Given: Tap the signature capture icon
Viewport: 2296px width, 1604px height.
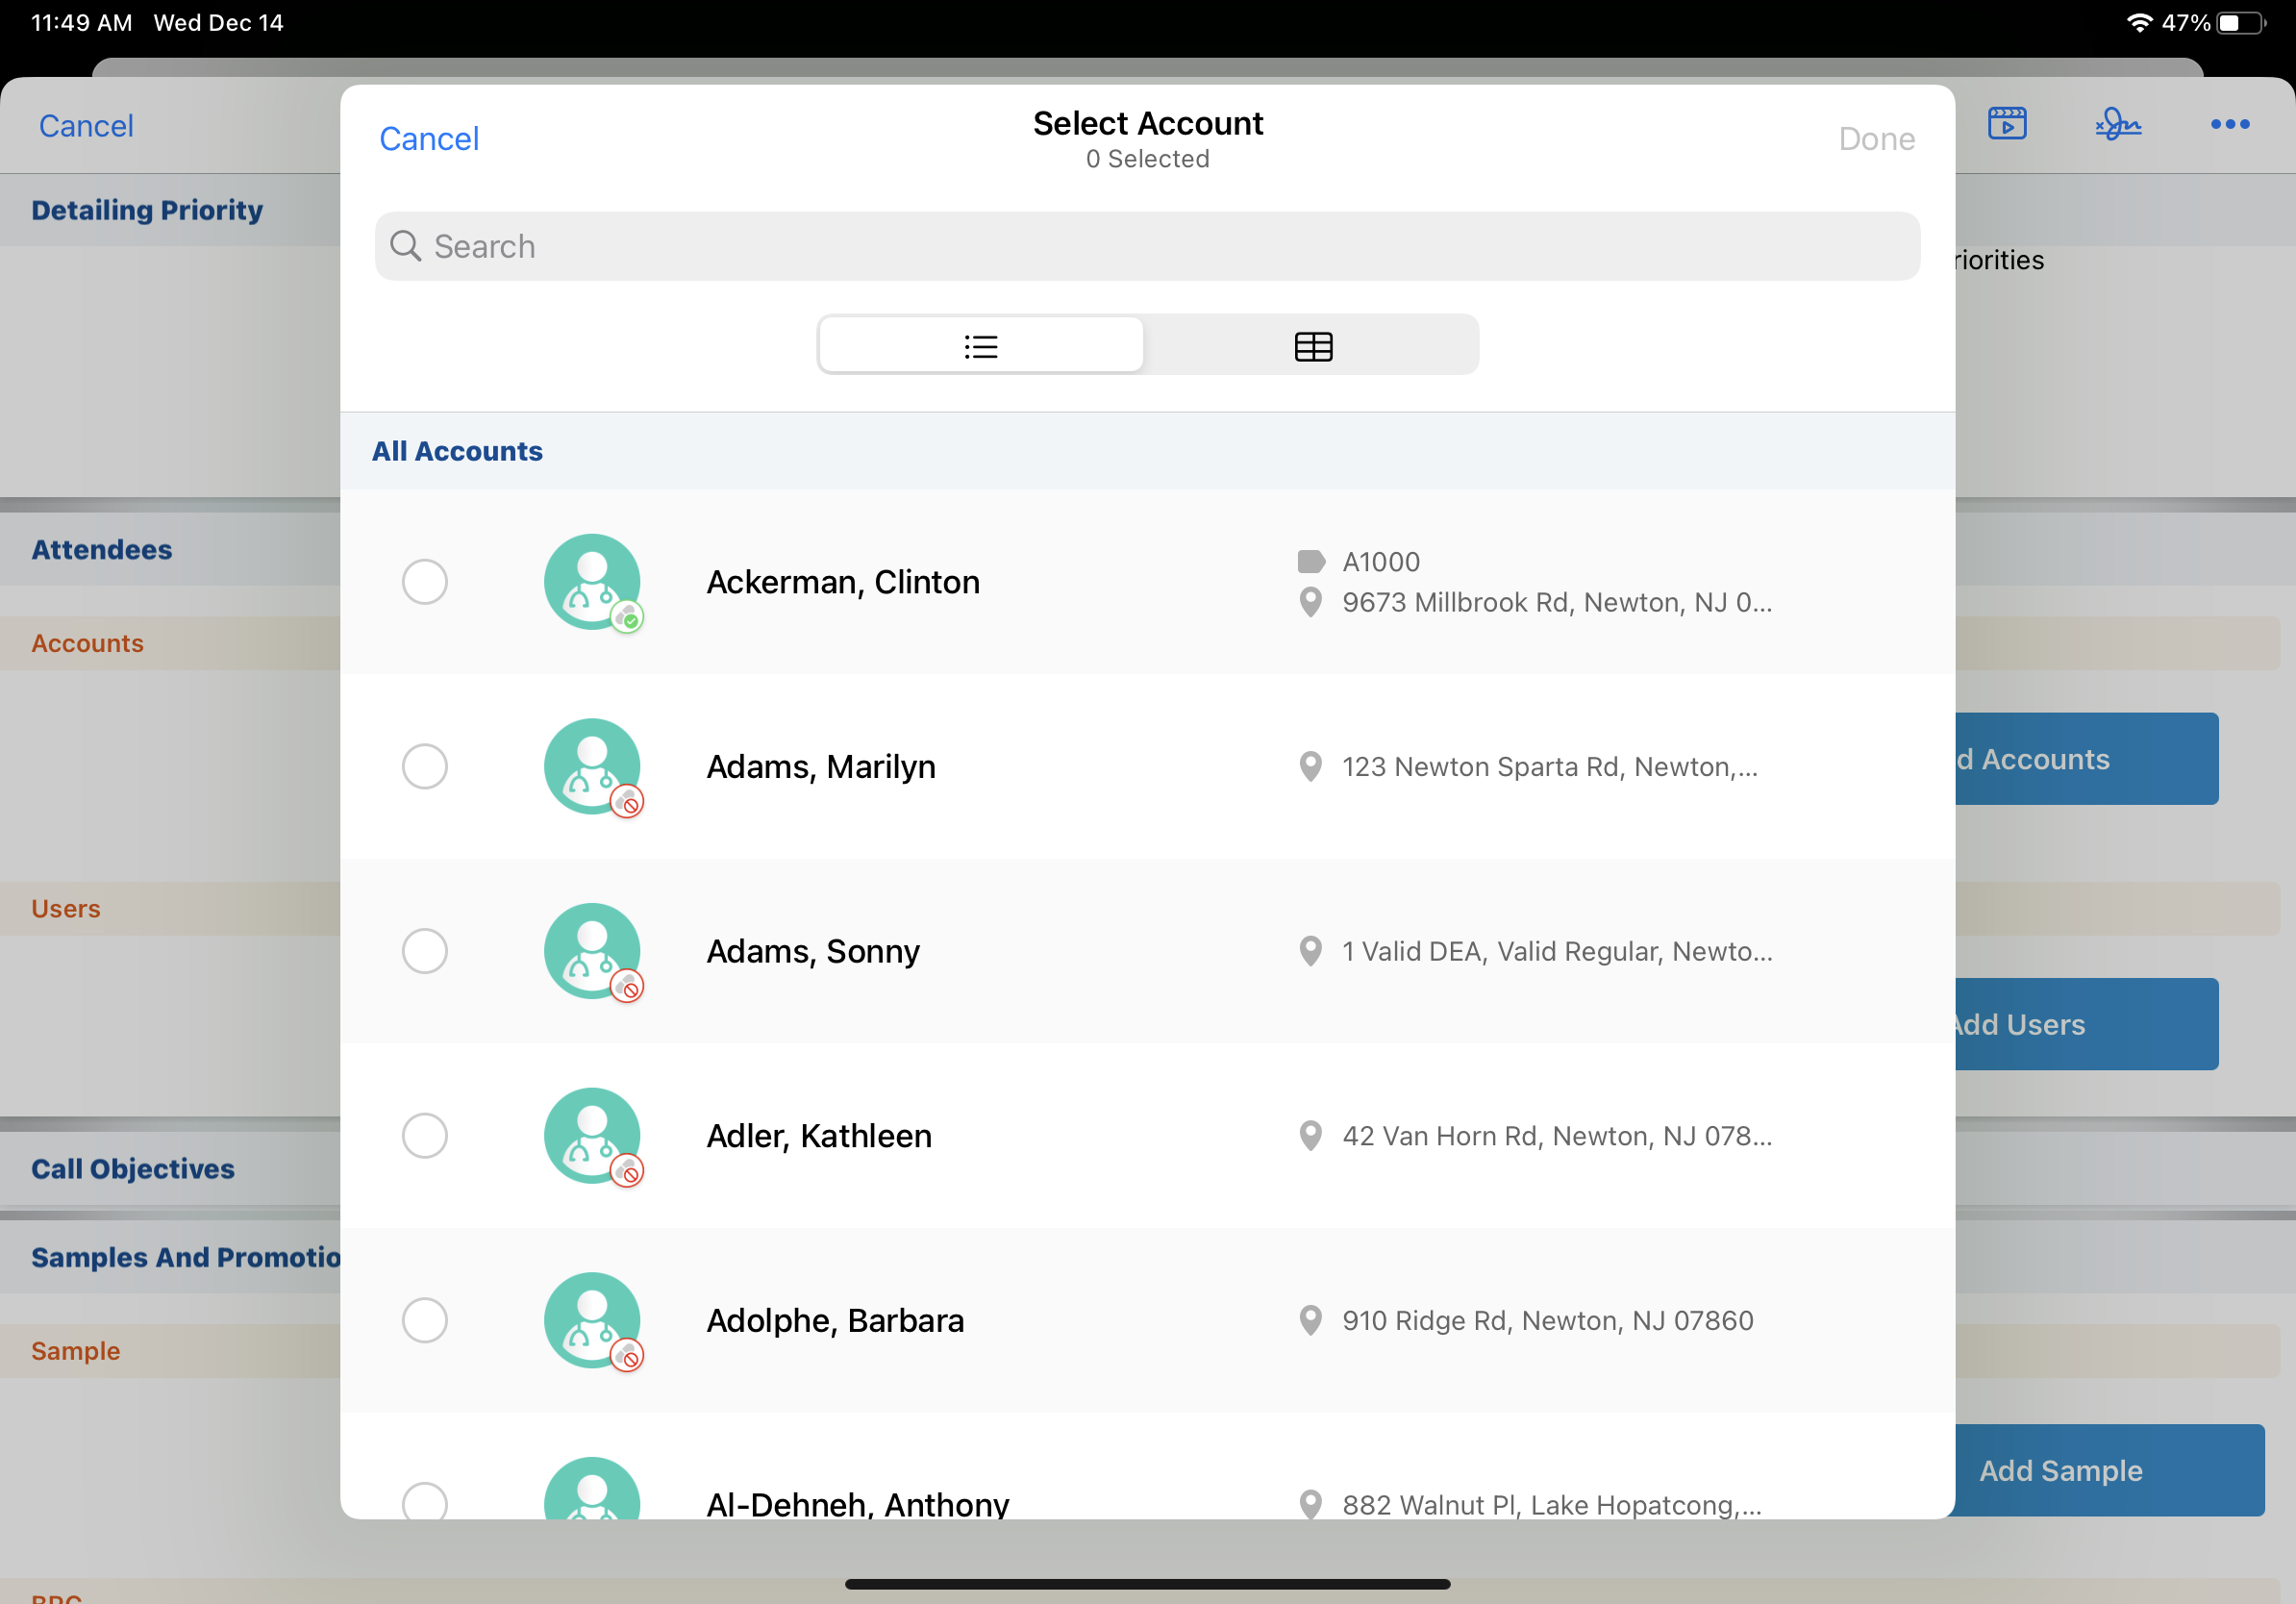Looking at the screenshot, I should (2119, 123).
